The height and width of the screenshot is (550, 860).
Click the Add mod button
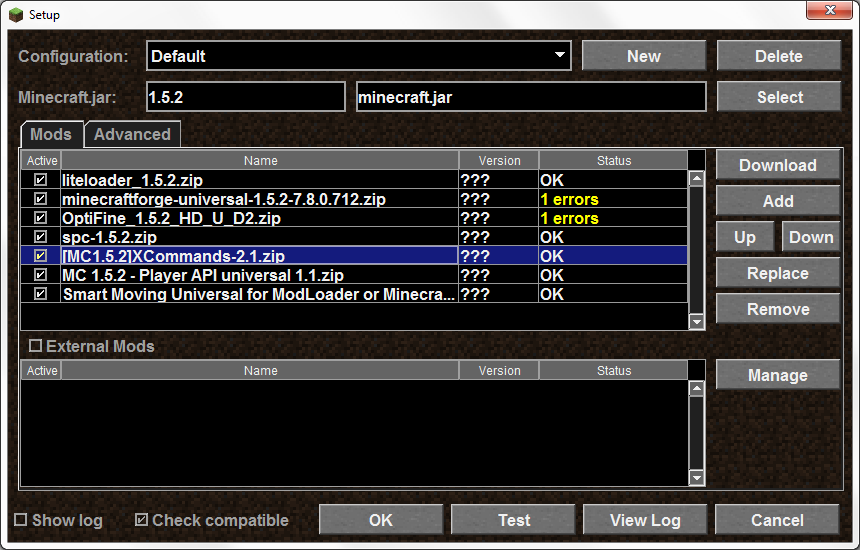(x=778, y=201)
